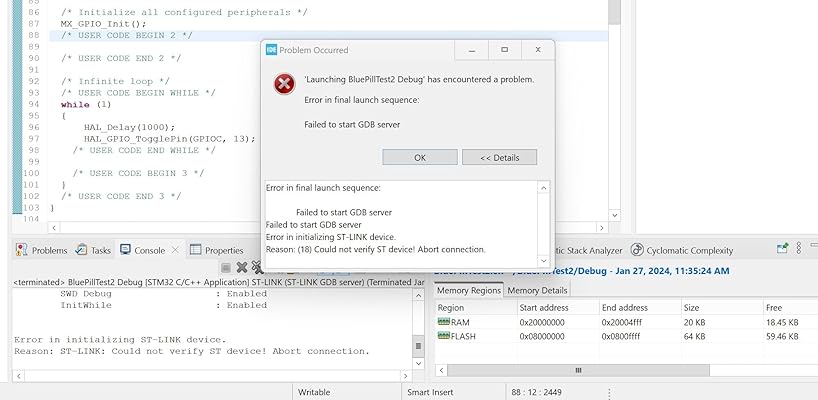Image resolution: width=818 pixels, height=400 pixels.
Task: Minimize the Problem Occurred dialog
Action: 472,50
